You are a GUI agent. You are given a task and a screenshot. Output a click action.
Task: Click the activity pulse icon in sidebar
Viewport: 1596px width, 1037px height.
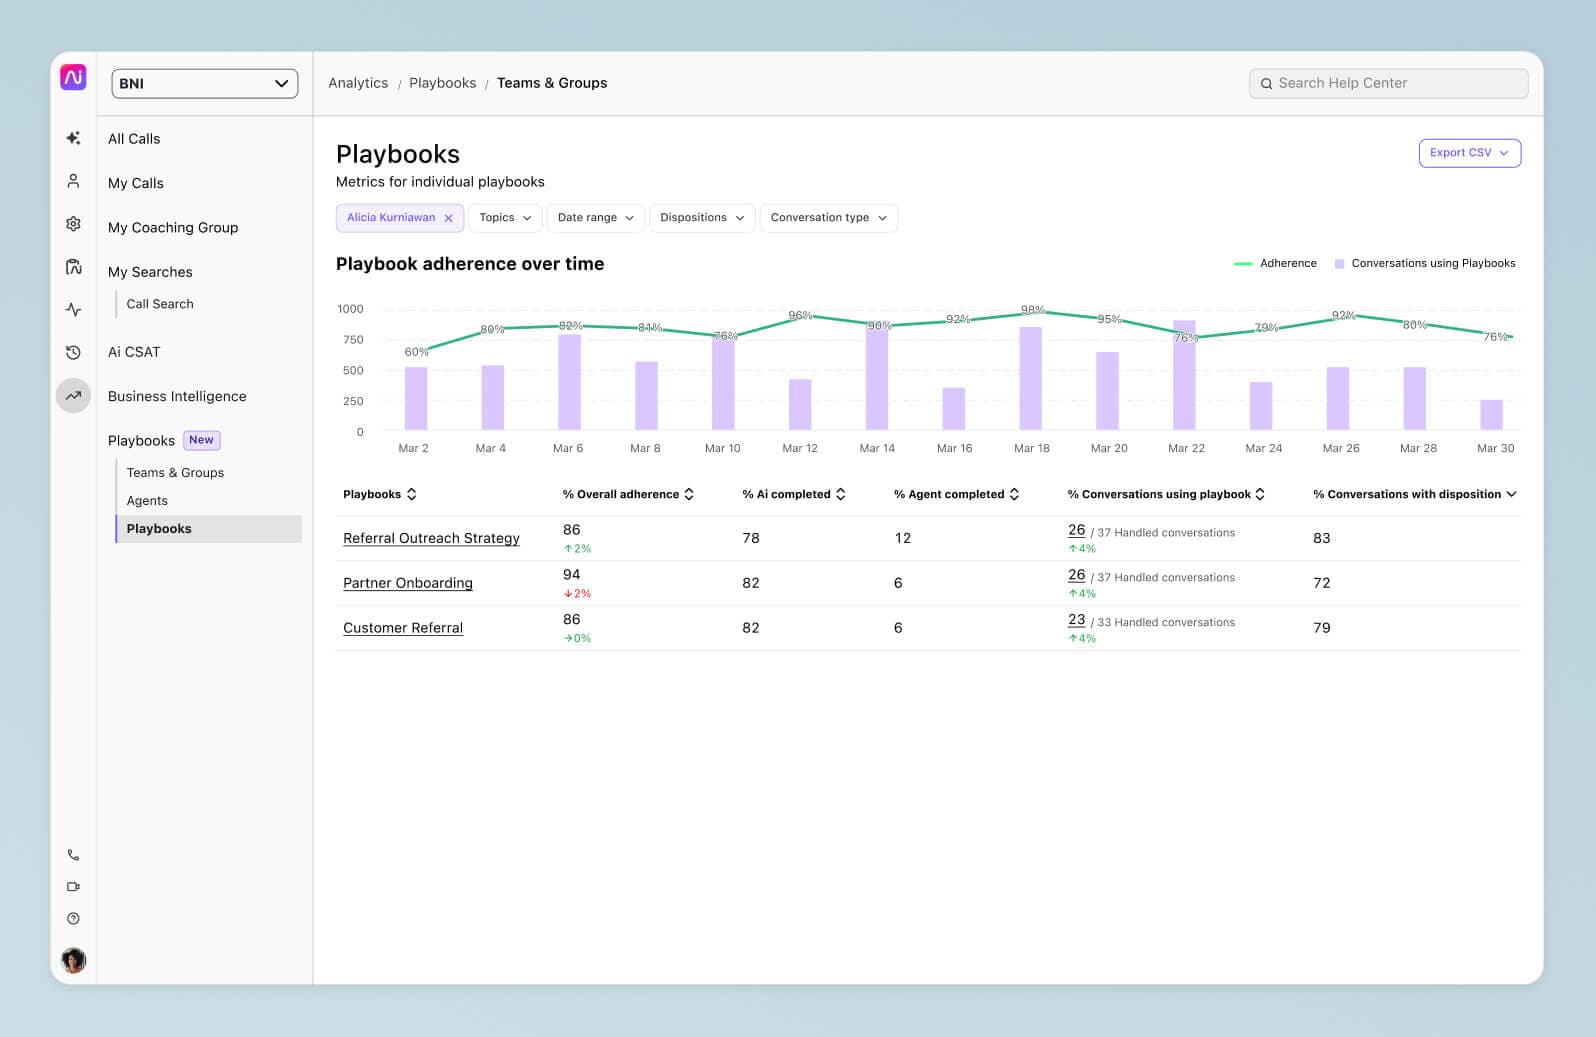point(73,310)
